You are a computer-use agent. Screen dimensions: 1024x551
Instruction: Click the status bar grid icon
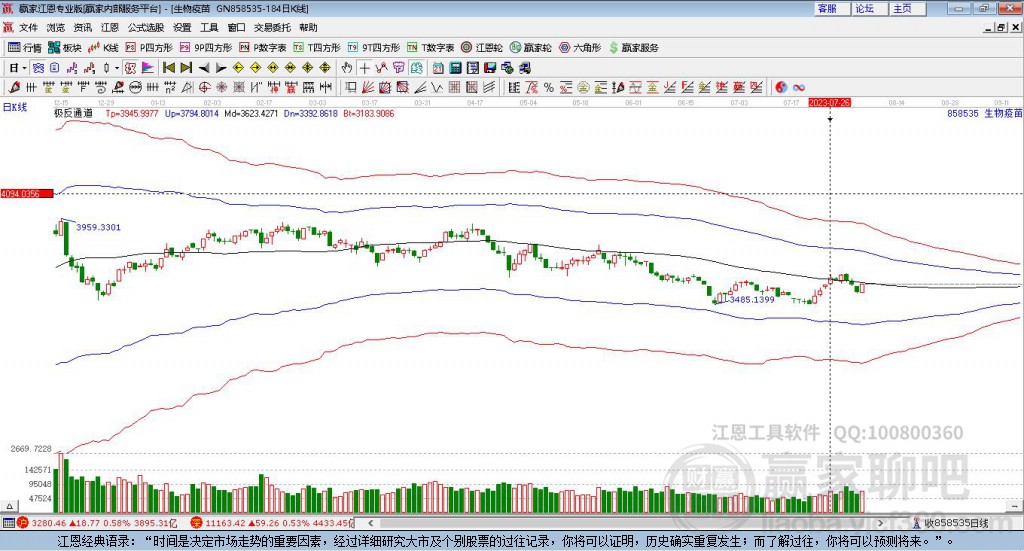(8, 522)
